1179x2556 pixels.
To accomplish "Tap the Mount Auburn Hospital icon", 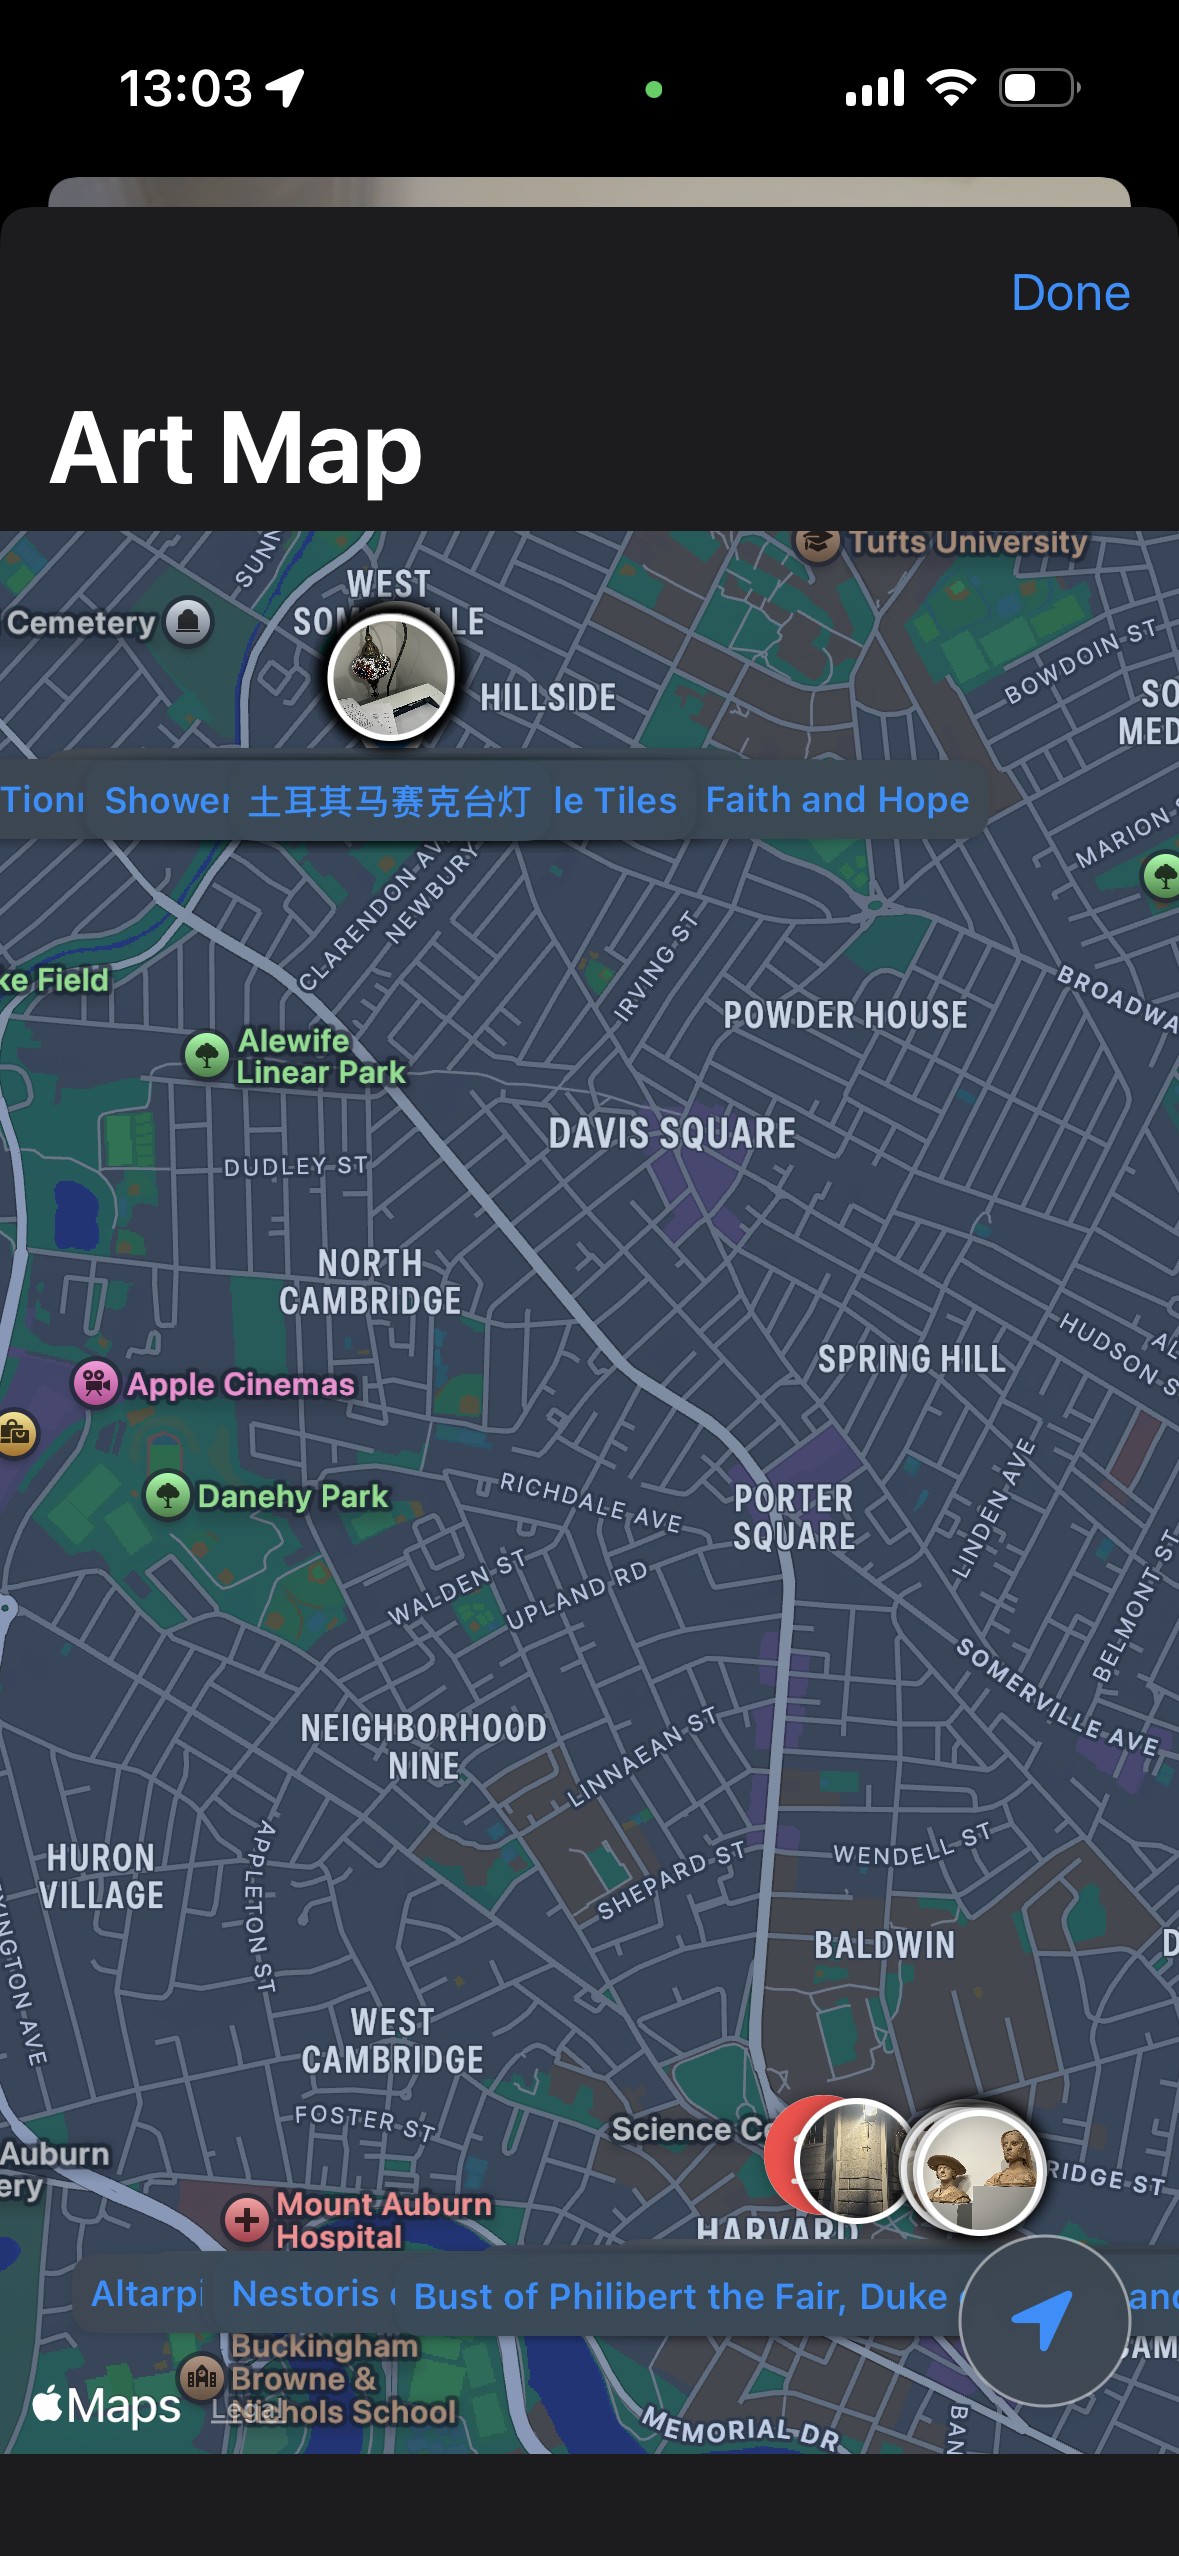I will (246, 2220).
